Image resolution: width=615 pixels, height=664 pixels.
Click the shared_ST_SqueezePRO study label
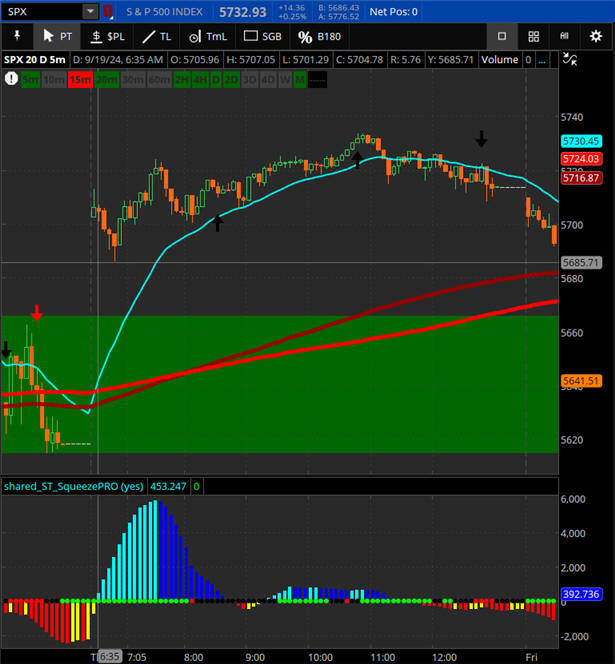pos(73,486)
